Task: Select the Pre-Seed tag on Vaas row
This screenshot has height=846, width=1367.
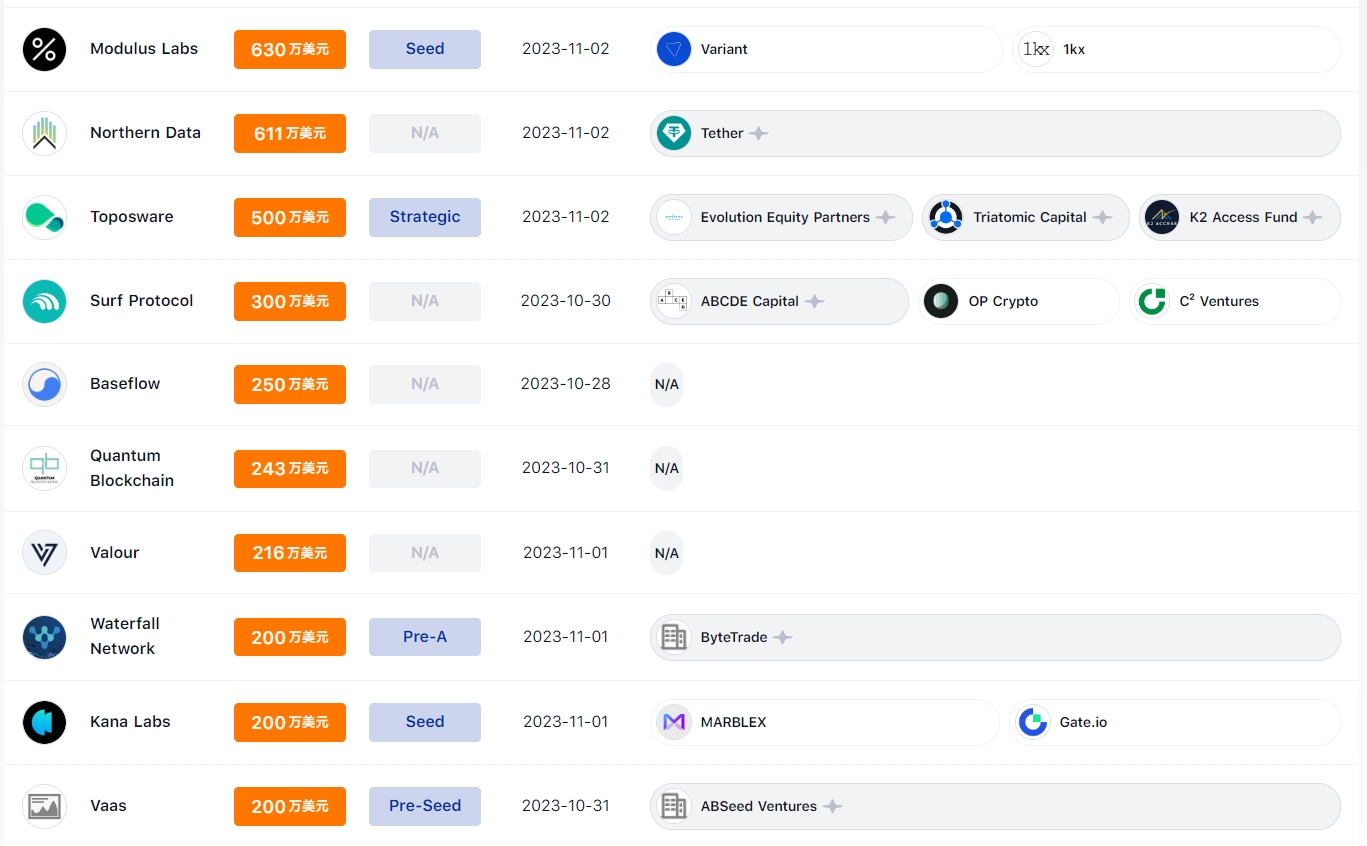Action: click(424, 806)
